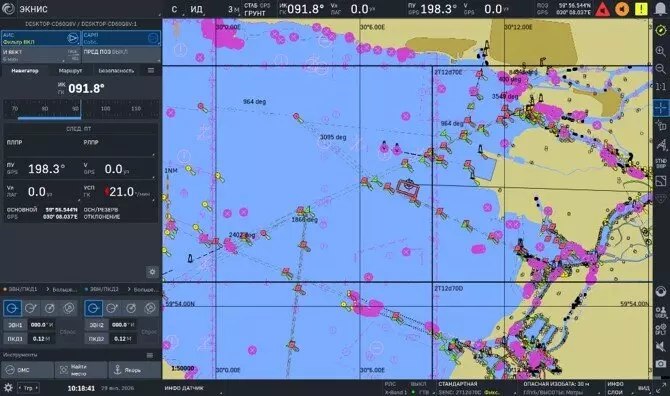
Task: Expand ЭВН/ПКД1 Больше options
Action: click(x=62, y=290)
